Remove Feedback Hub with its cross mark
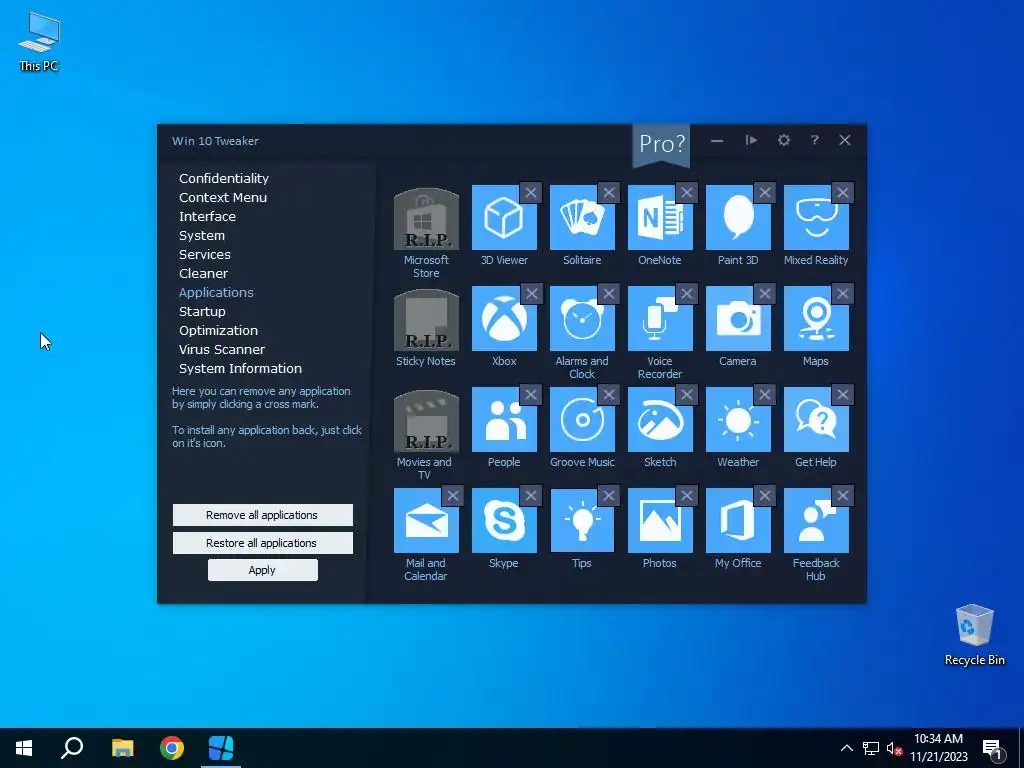Viewport: 1024px width, 768px height. [842, 496]
